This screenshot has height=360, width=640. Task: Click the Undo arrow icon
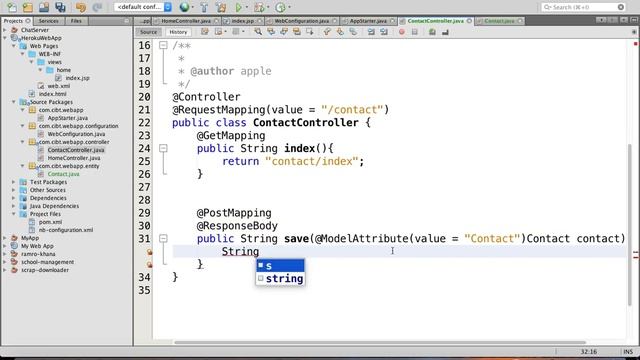tap(81, 7)
